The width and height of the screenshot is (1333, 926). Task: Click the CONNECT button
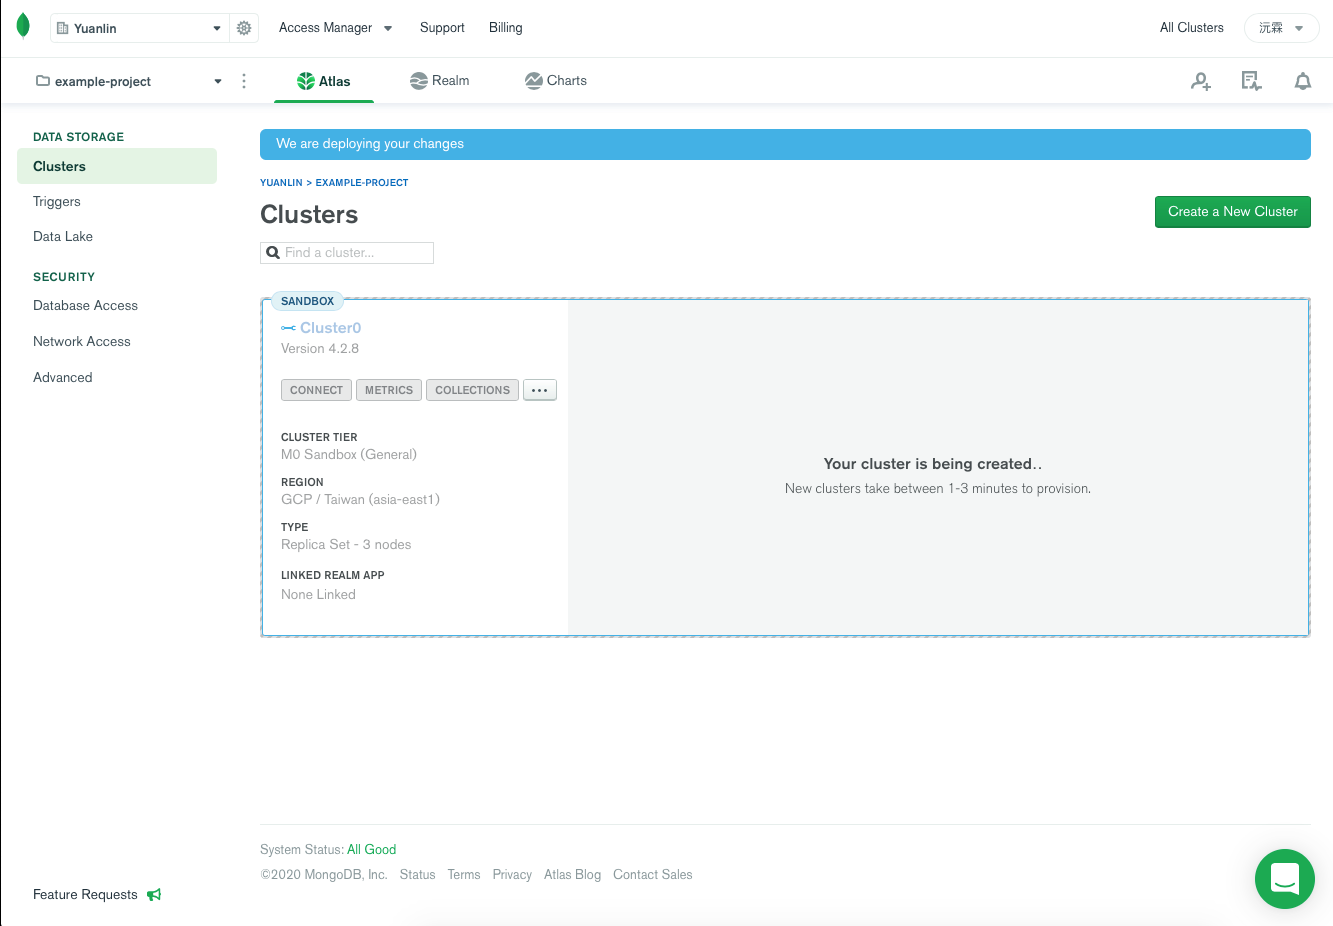click(x=316, y=390)
